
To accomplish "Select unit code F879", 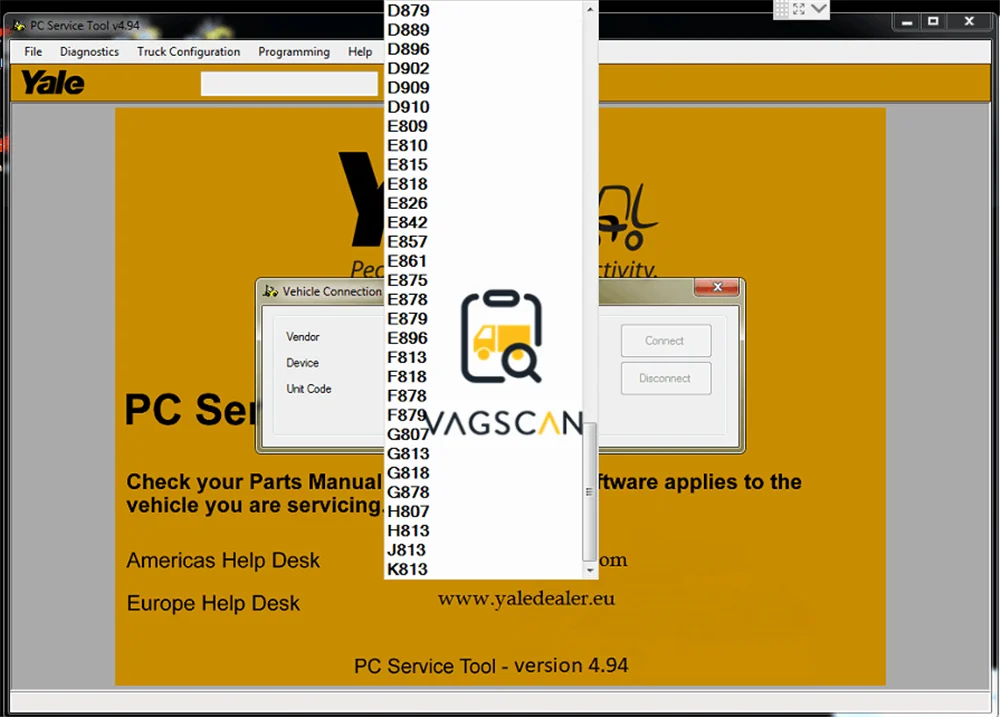I will point(483,415).
